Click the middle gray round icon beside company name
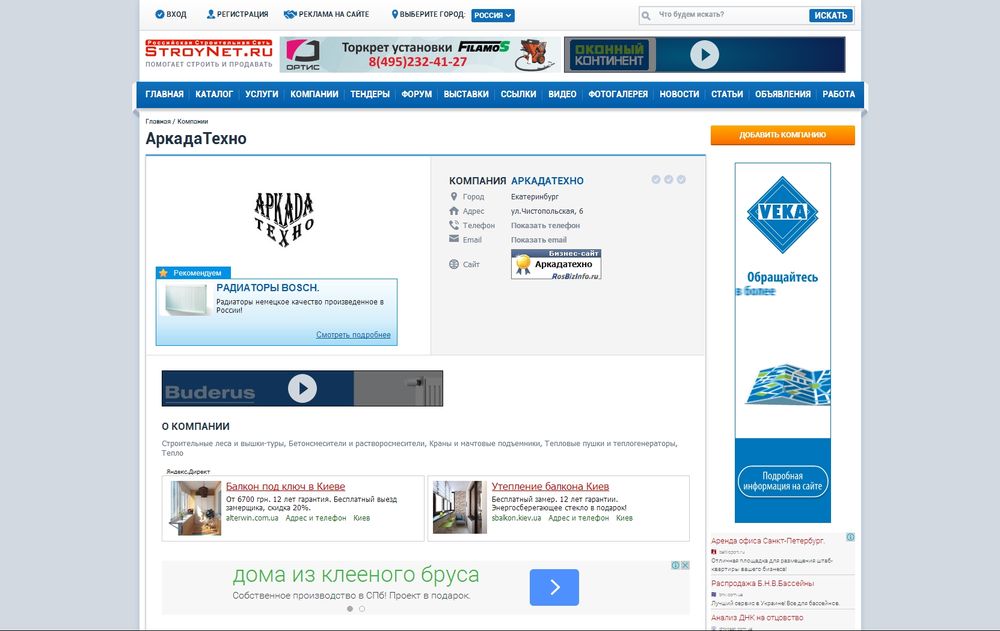The image size is (1000, 631). tap(668, 179)
